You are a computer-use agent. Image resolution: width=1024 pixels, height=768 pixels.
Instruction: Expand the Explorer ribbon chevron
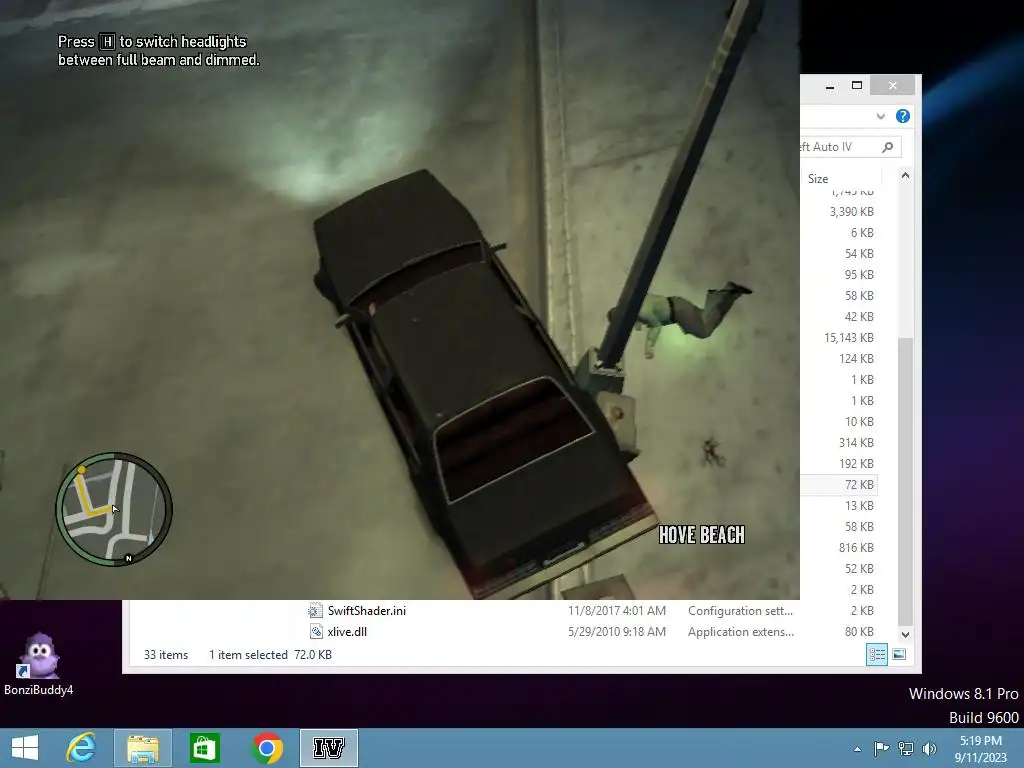click(880, 116)
